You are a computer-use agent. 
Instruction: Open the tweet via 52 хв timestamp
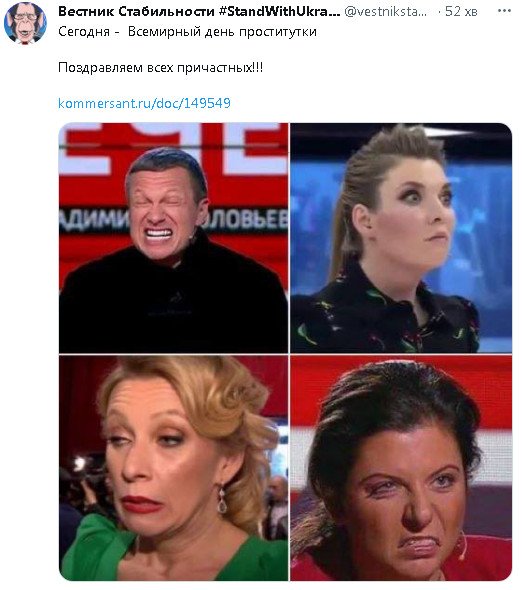click(x=461, y=12)
